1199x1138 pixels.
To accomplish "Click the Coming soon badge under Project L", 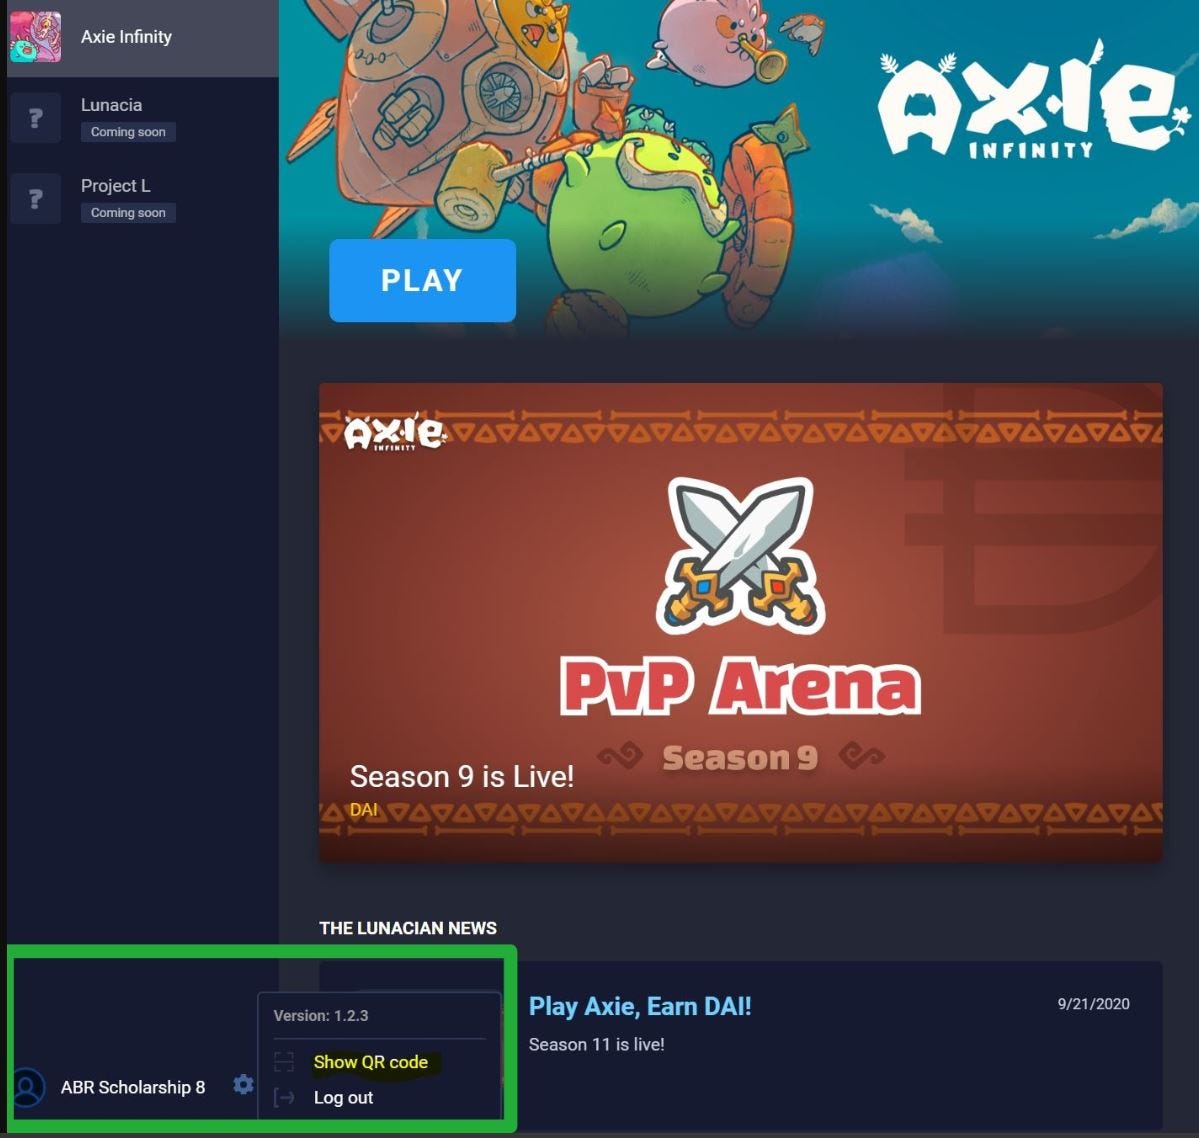I will 128,213.
